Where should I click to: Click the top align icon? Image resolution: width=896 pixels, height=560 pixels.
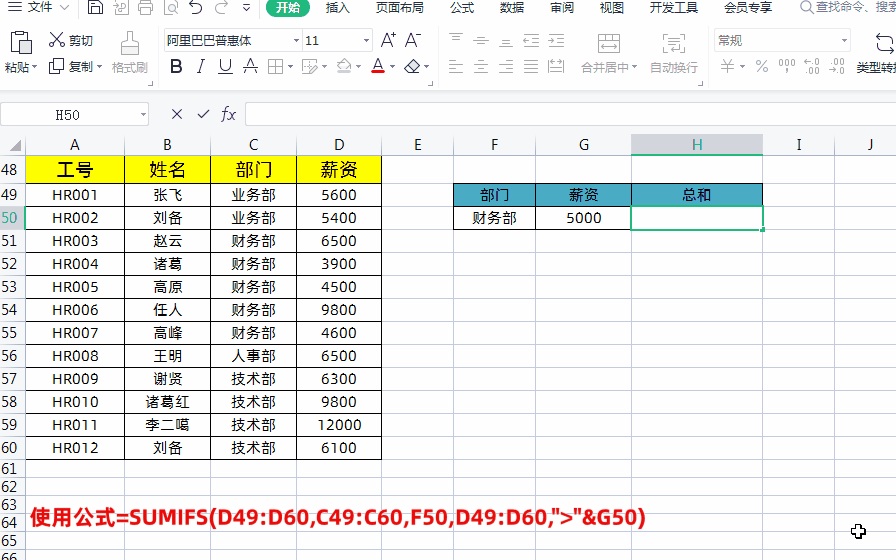(456, 40)
